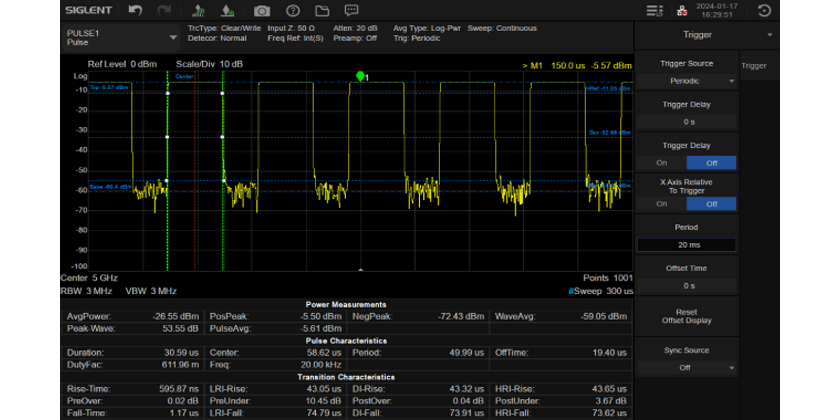Set X Axis Relative To Trigger On
Screen dimensions: 840x420
661,203
